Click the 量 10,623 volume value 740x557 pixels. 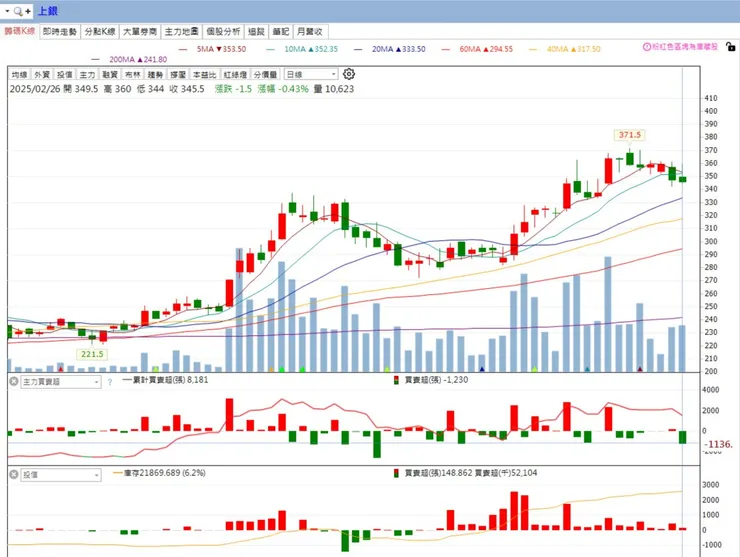click(x=334, y=89)
